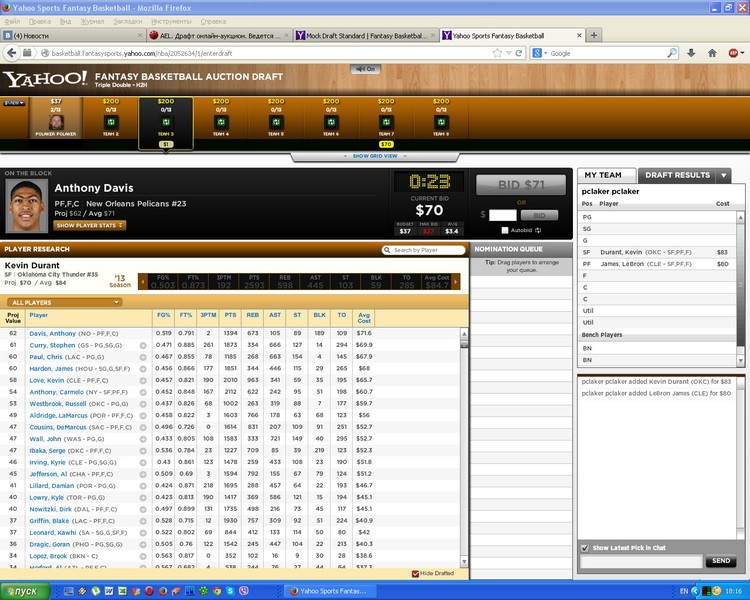Launch Opera from taskbar quick launch
The image size is (750, 600).
tap(149, 591)
